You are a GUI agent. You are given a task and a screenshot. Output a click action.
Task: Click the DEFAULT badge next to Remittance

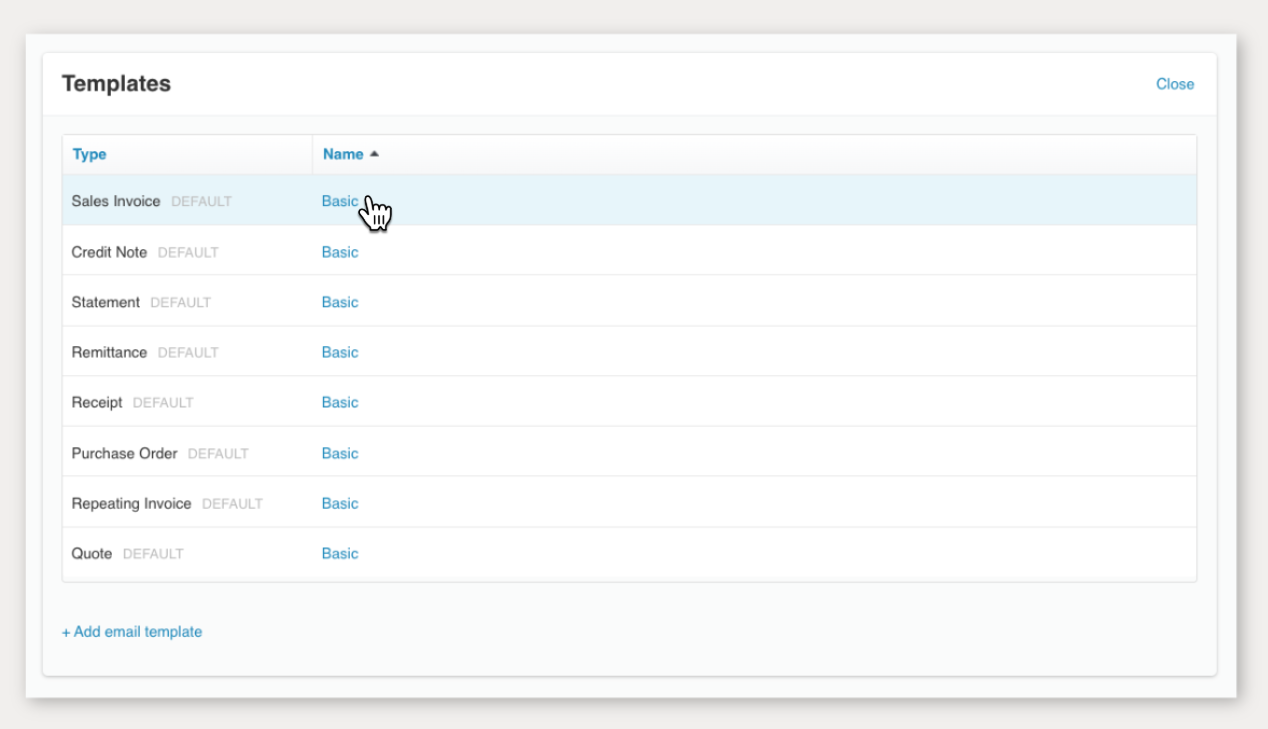click(188, 353)
